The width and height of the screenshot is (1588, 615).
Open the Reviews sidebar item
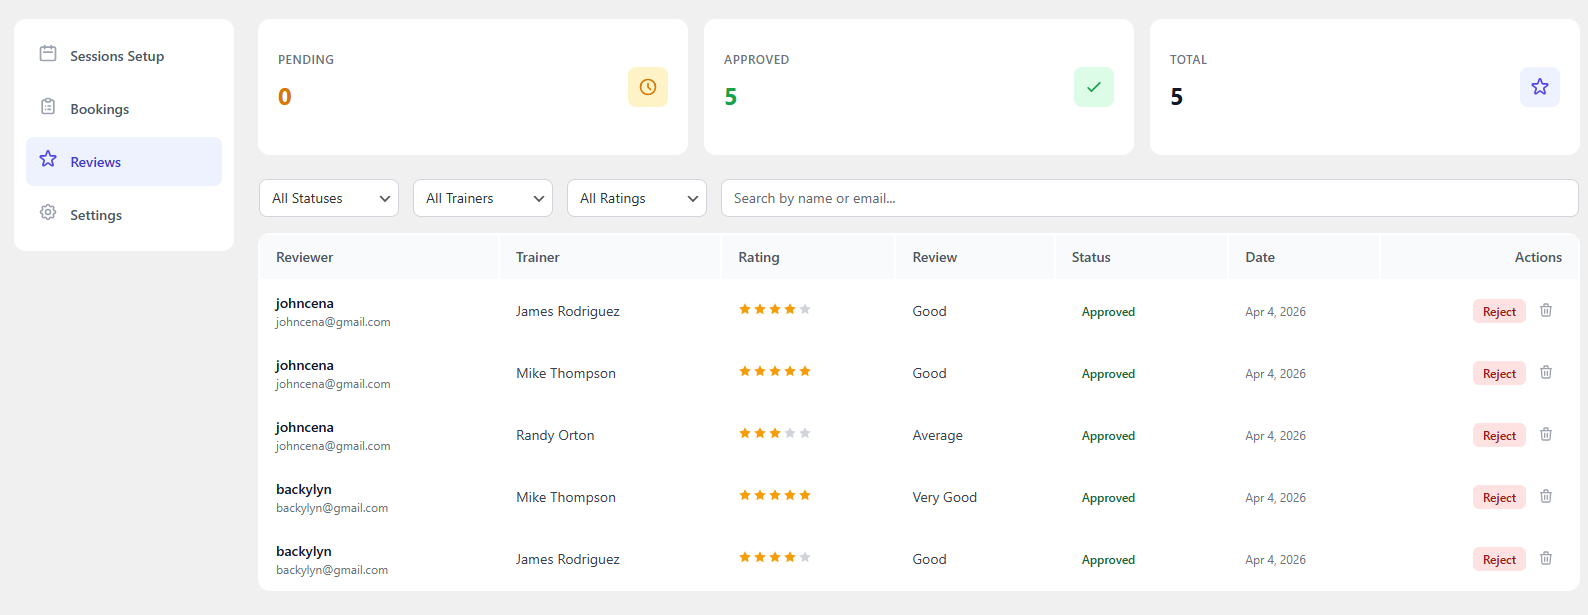click(96, 162)
